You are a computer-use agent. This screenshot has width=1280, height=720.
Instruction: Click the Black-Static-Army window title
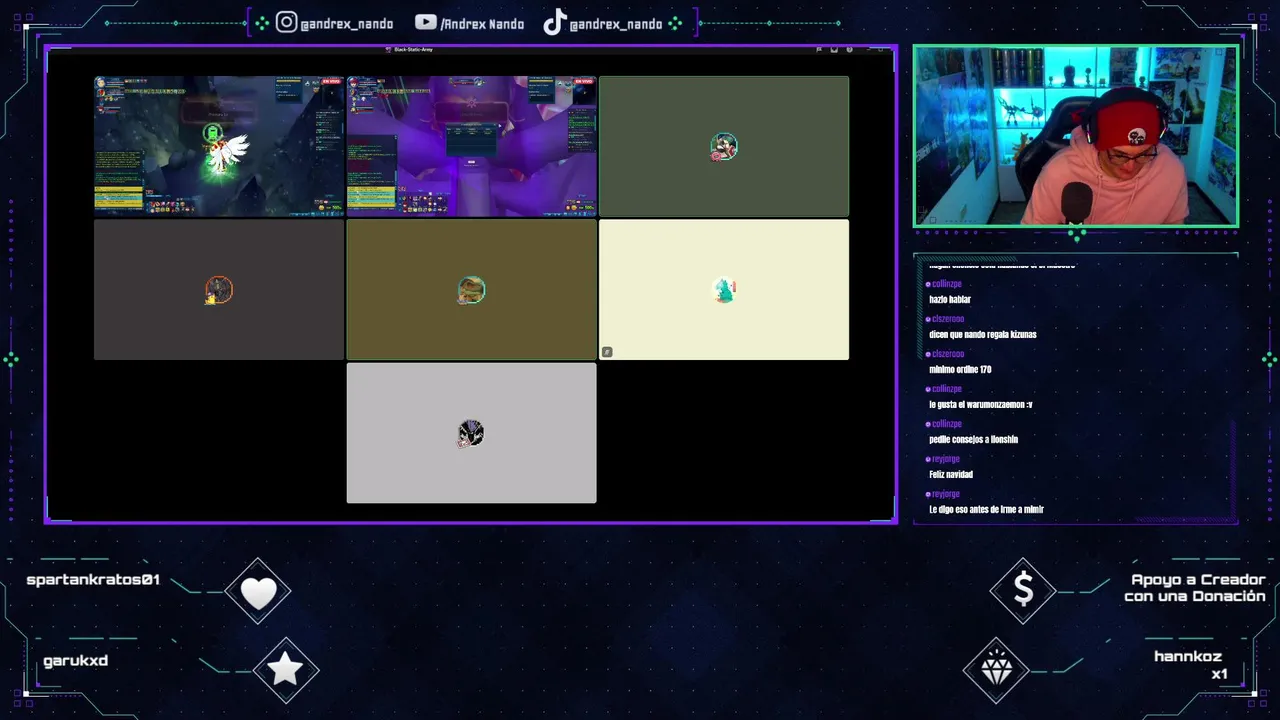click(413, 49)
